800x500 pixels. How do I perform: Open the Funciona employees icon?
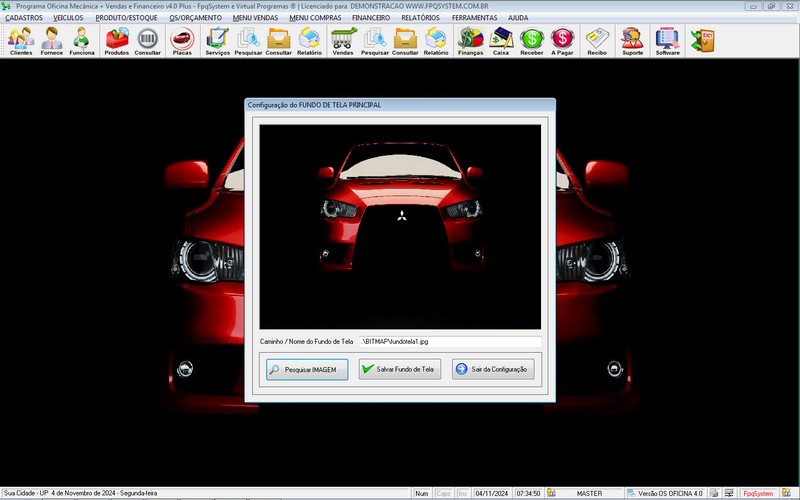(x=82, y=40)
